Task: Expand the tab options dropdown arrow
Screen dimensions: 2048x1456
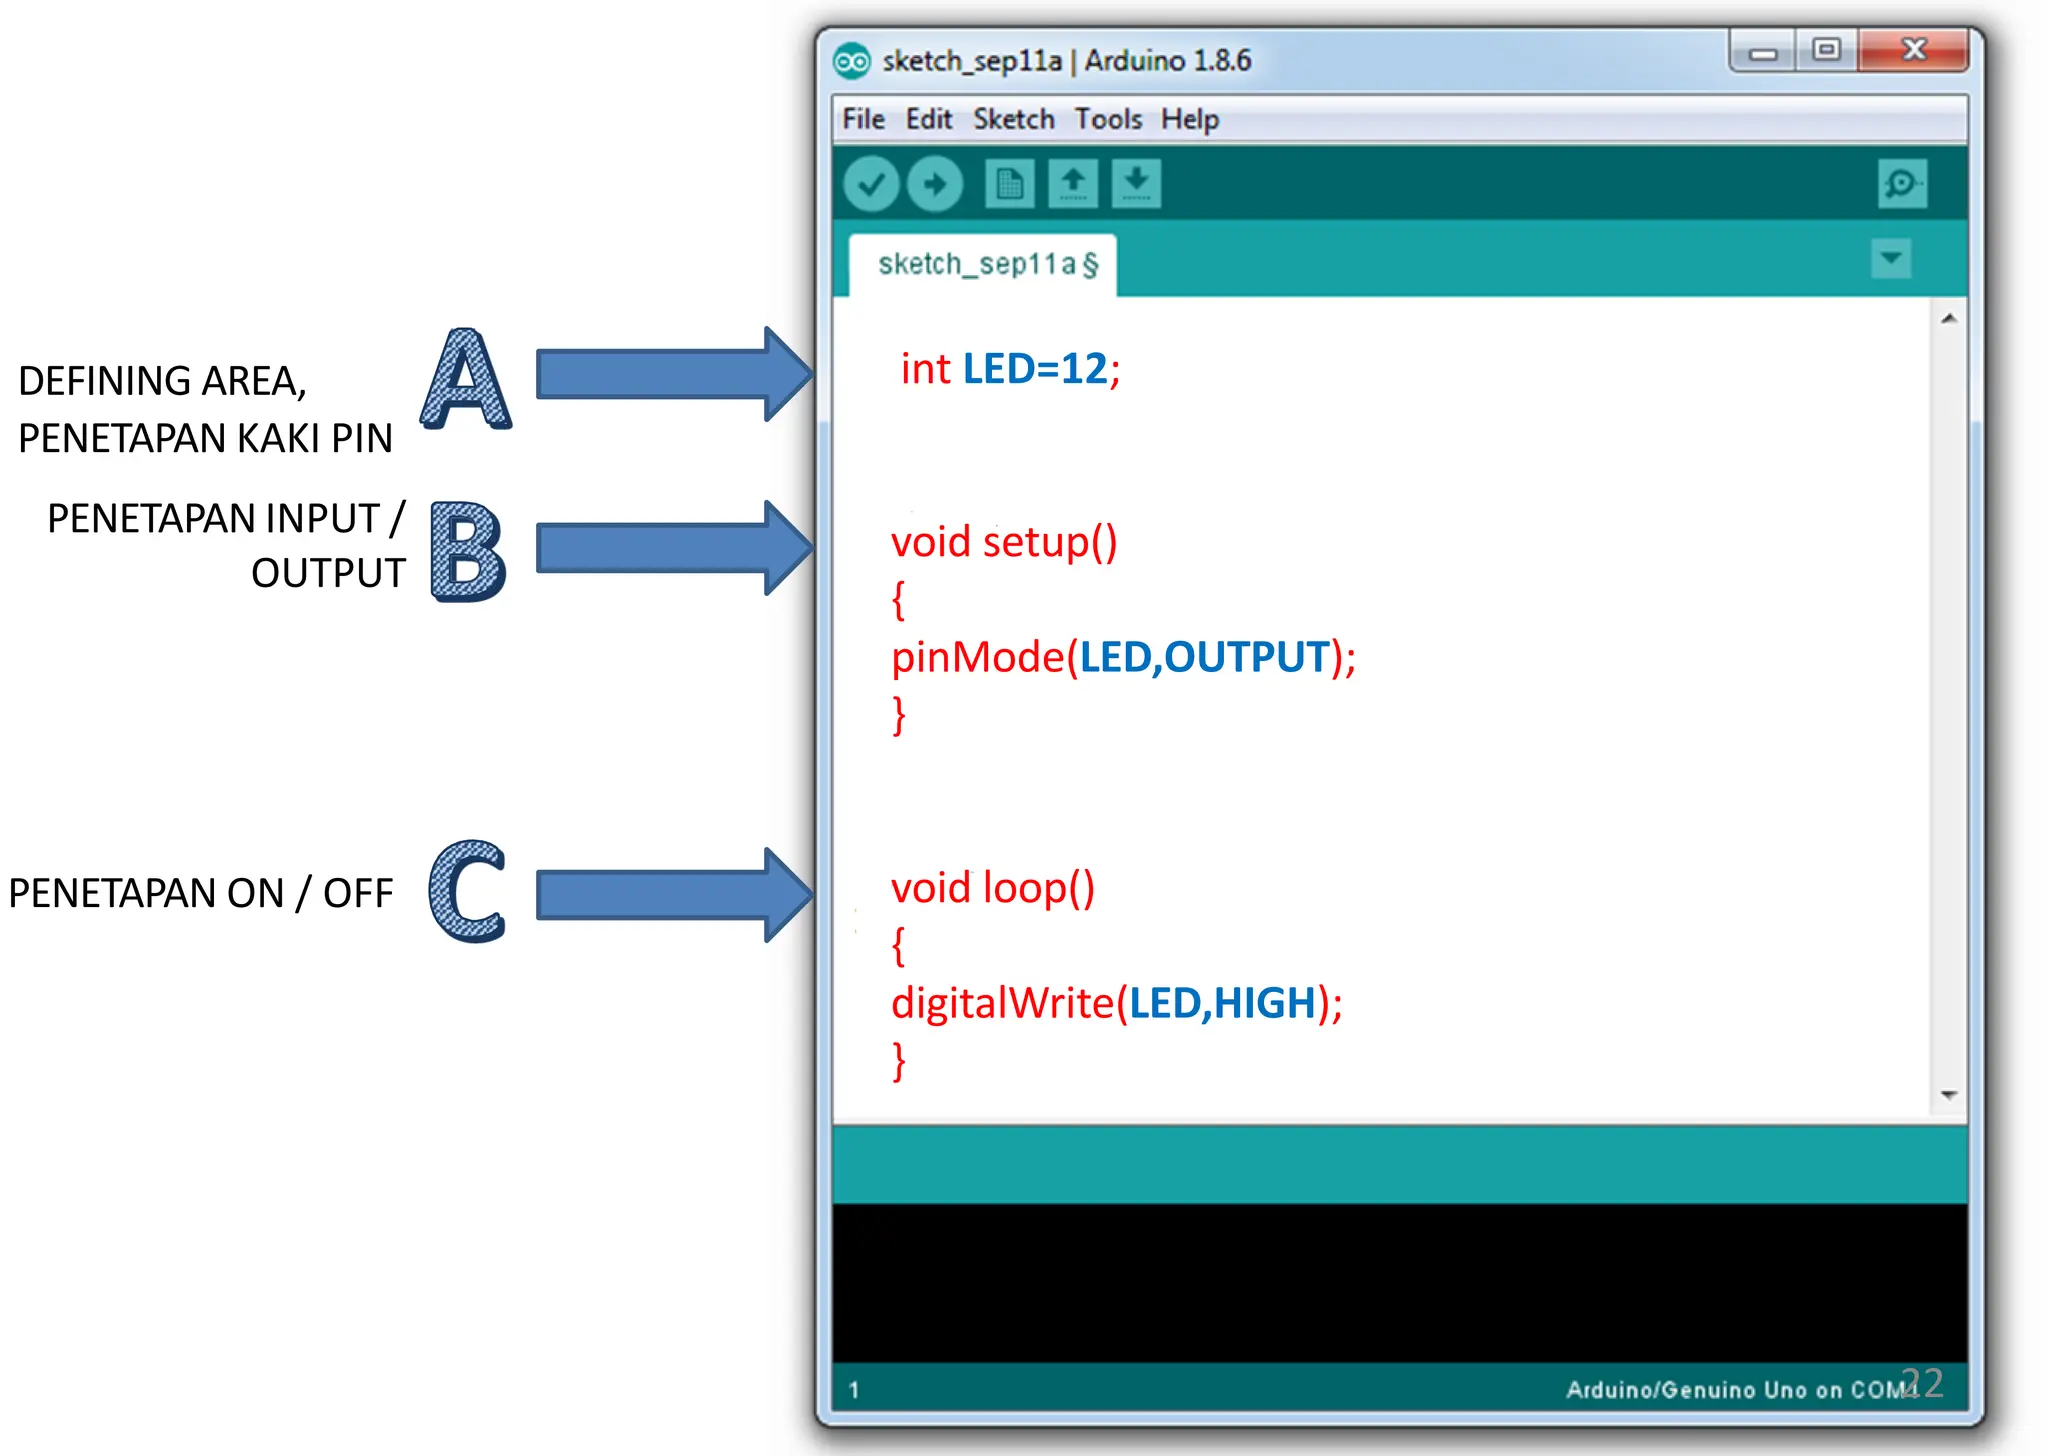Action: point(1890,258)
